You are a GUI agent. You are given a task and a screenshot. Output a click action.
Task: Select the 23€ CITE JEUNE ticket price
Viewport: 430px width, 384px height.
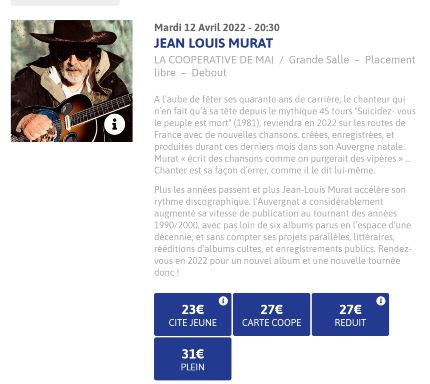192,314
